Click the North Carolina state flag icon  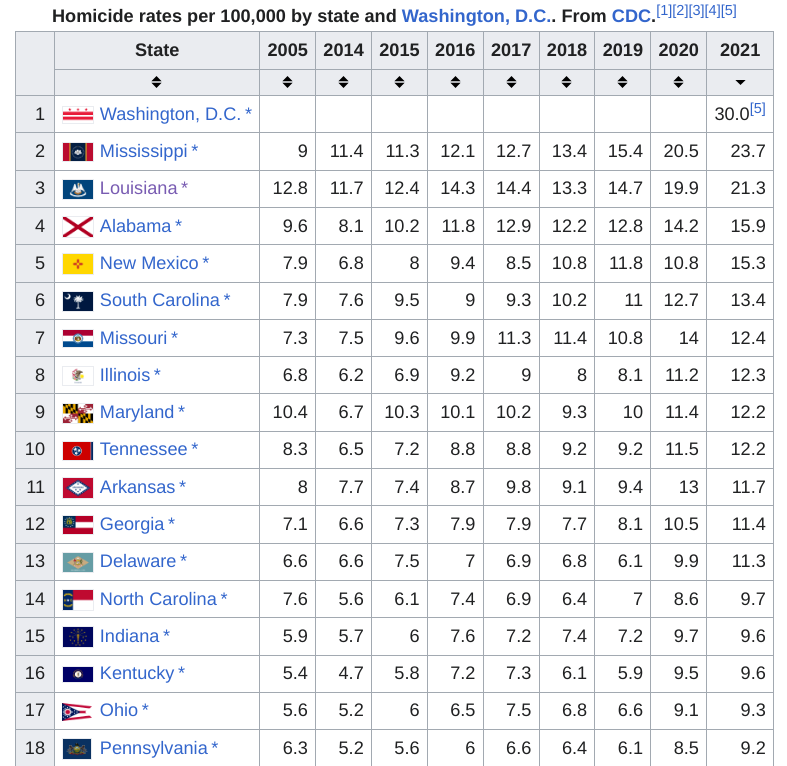(x=78, y=600)
